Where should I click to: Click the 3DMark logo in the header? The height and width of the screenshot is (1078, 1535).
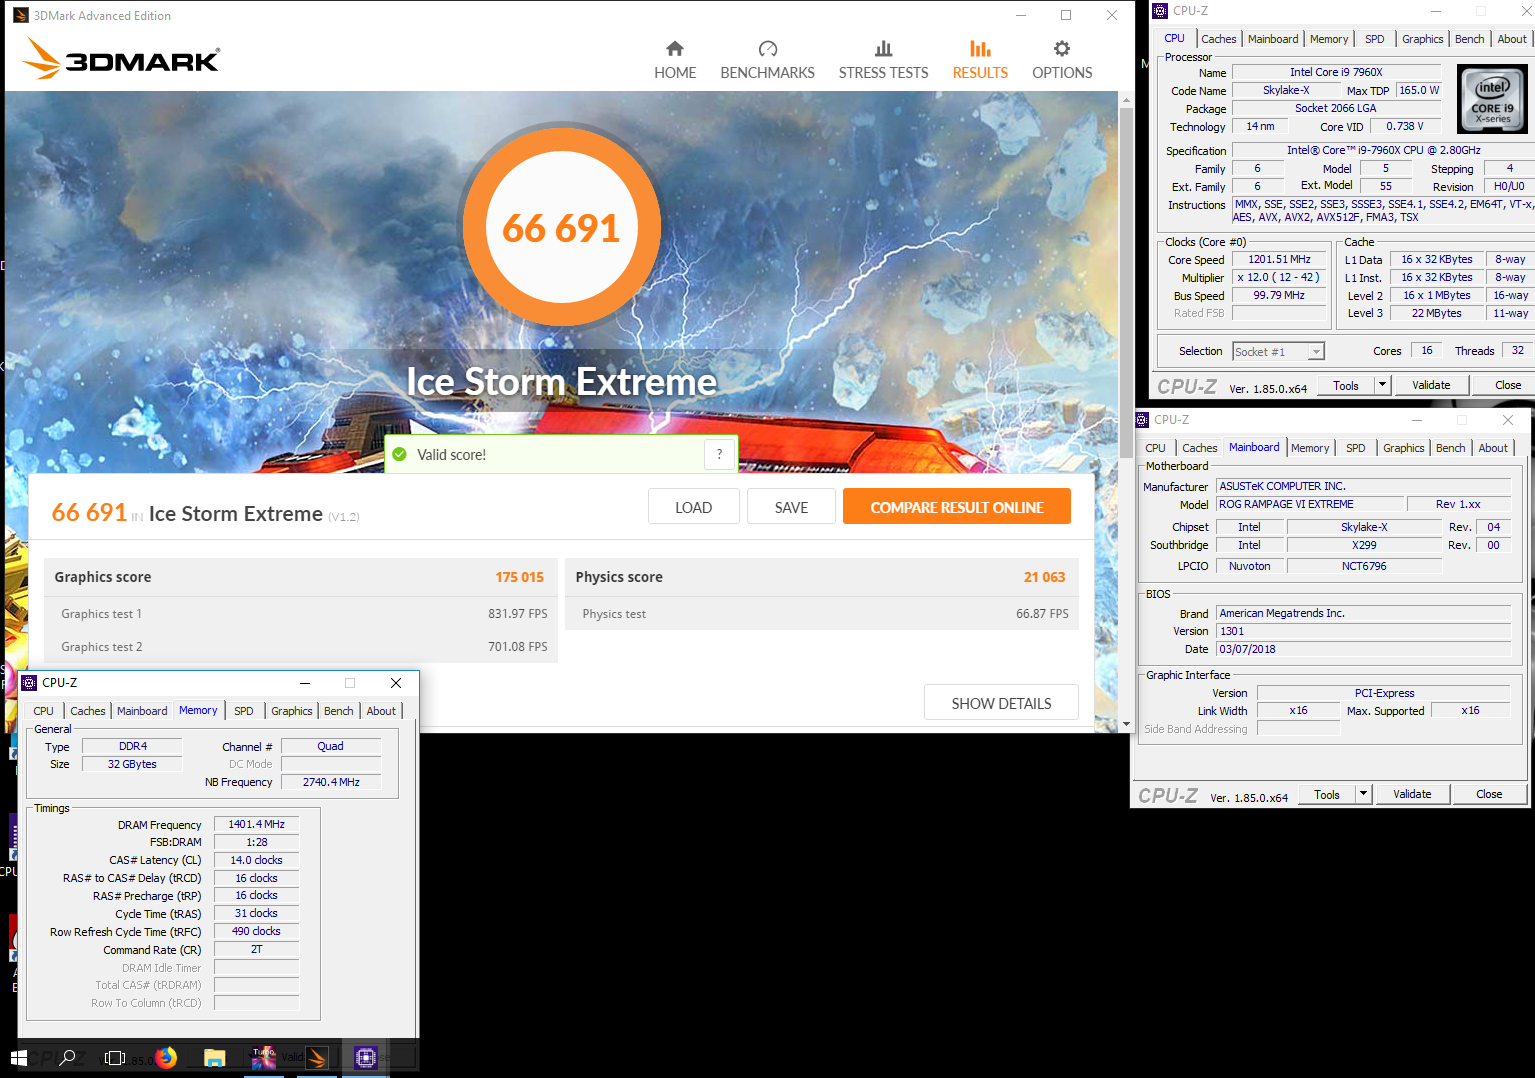(x=121, y=58)
